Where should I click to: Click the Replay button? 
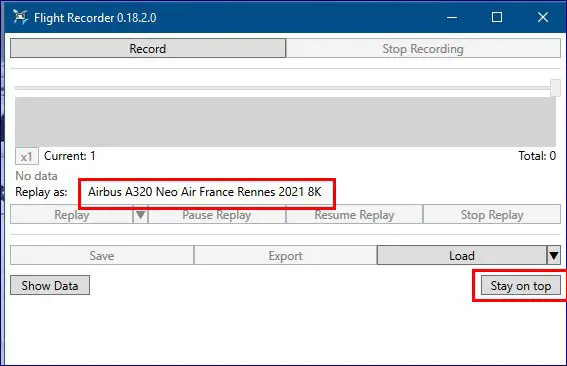72,215
